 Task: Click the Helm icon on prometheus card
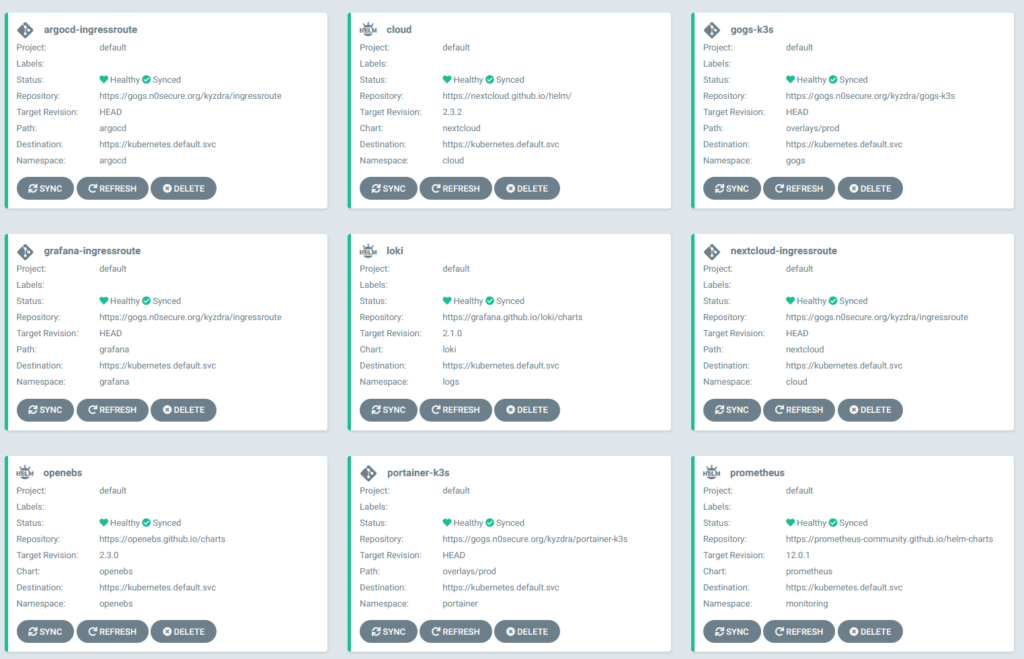click(x=712, y=472)
